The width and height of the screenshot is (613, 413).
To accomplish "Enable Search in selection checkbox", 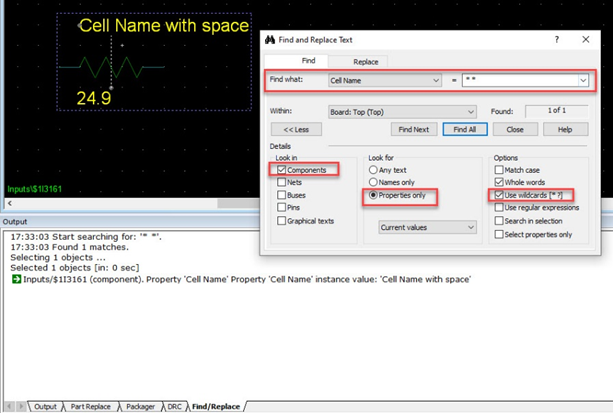I will coord(499,221).
